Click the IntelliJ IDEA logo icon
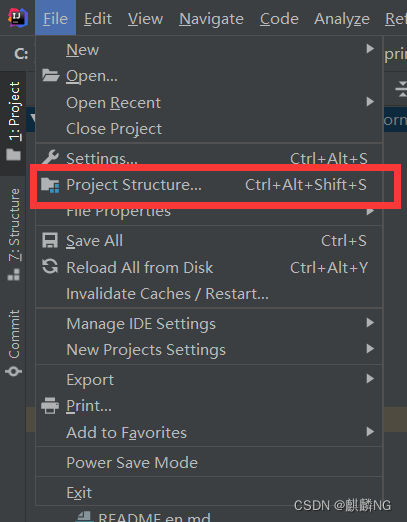Image resolution: width=407 pixels, height=522 pixels. click(x=18, y=18)
